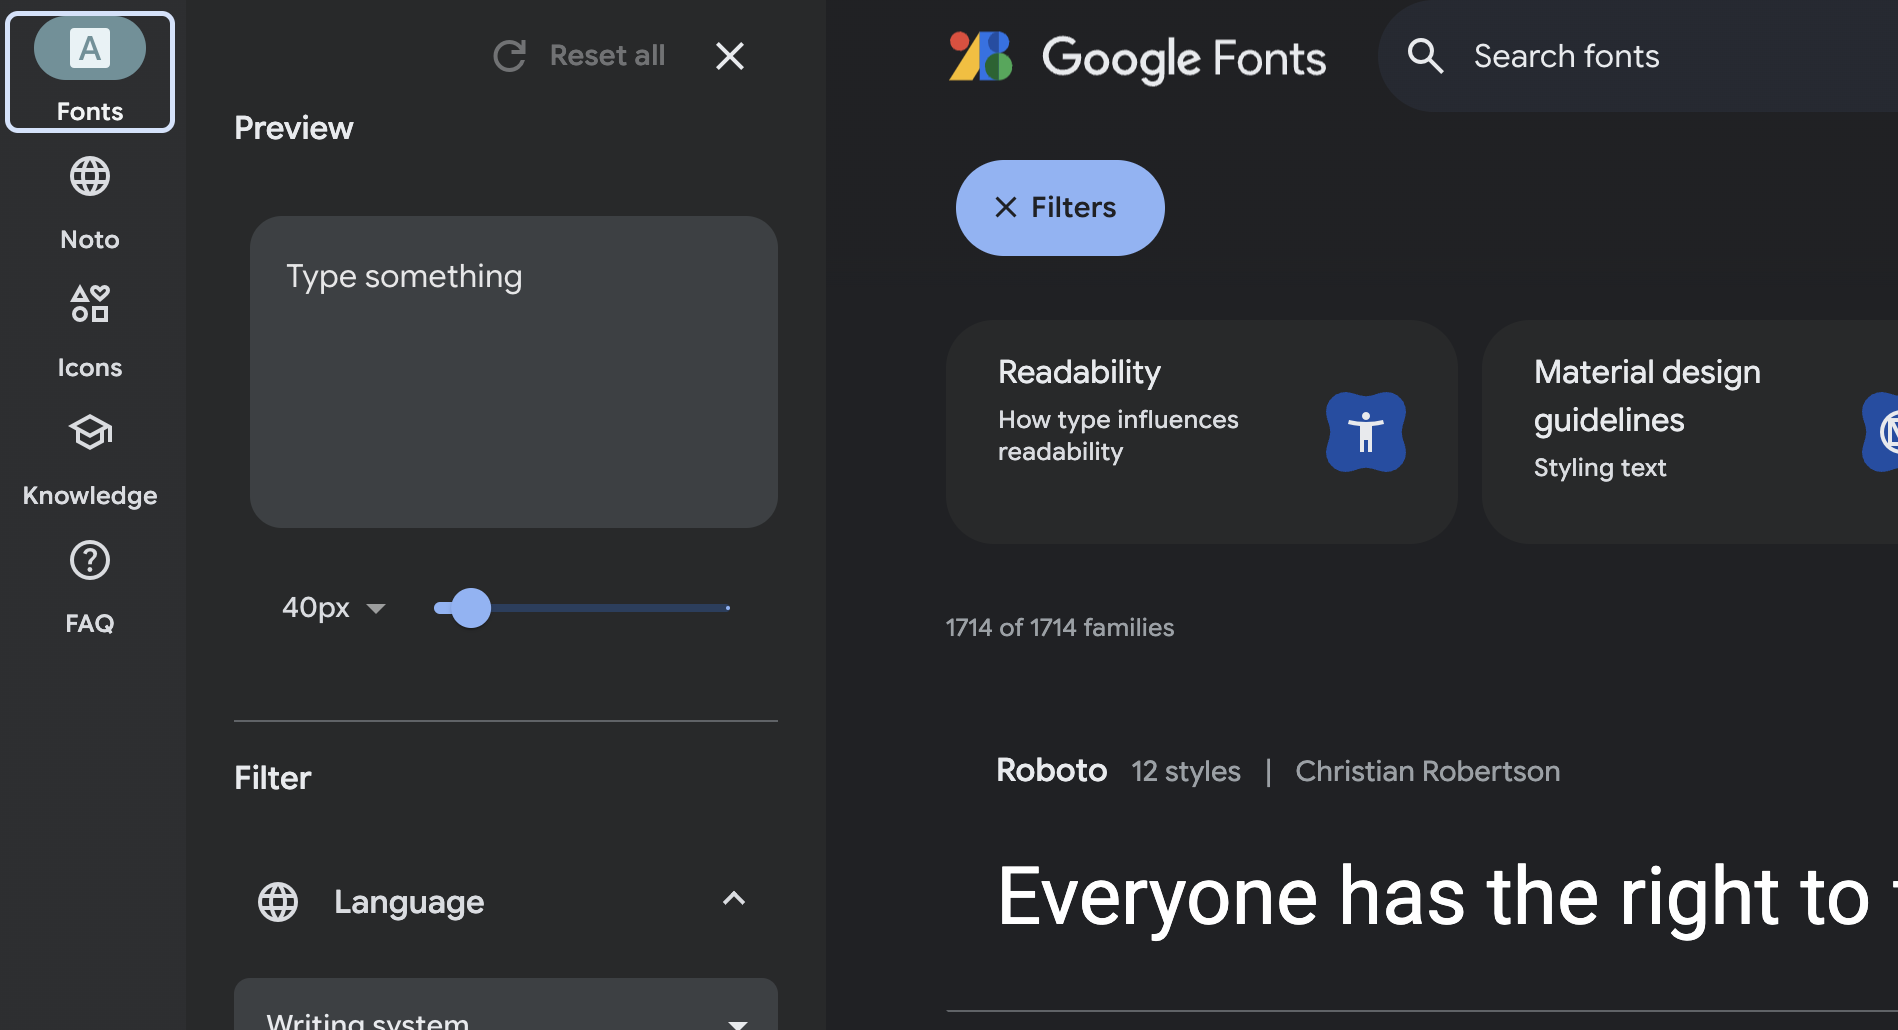Click the Filter section heading

pyautogui.click(x=273, y=778)
